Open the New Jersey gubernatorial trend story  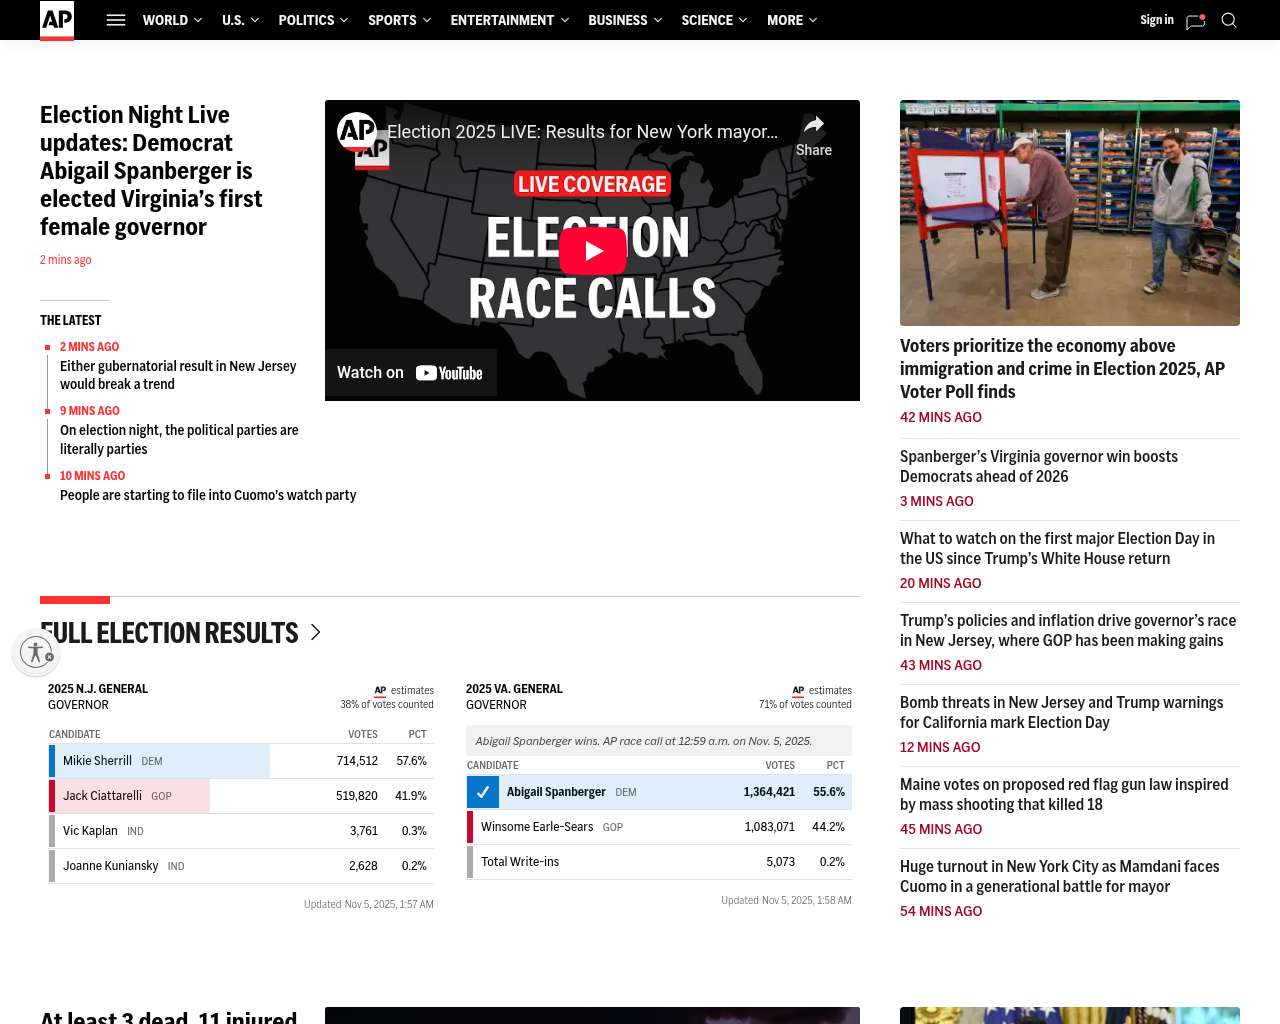click(178, 375)
